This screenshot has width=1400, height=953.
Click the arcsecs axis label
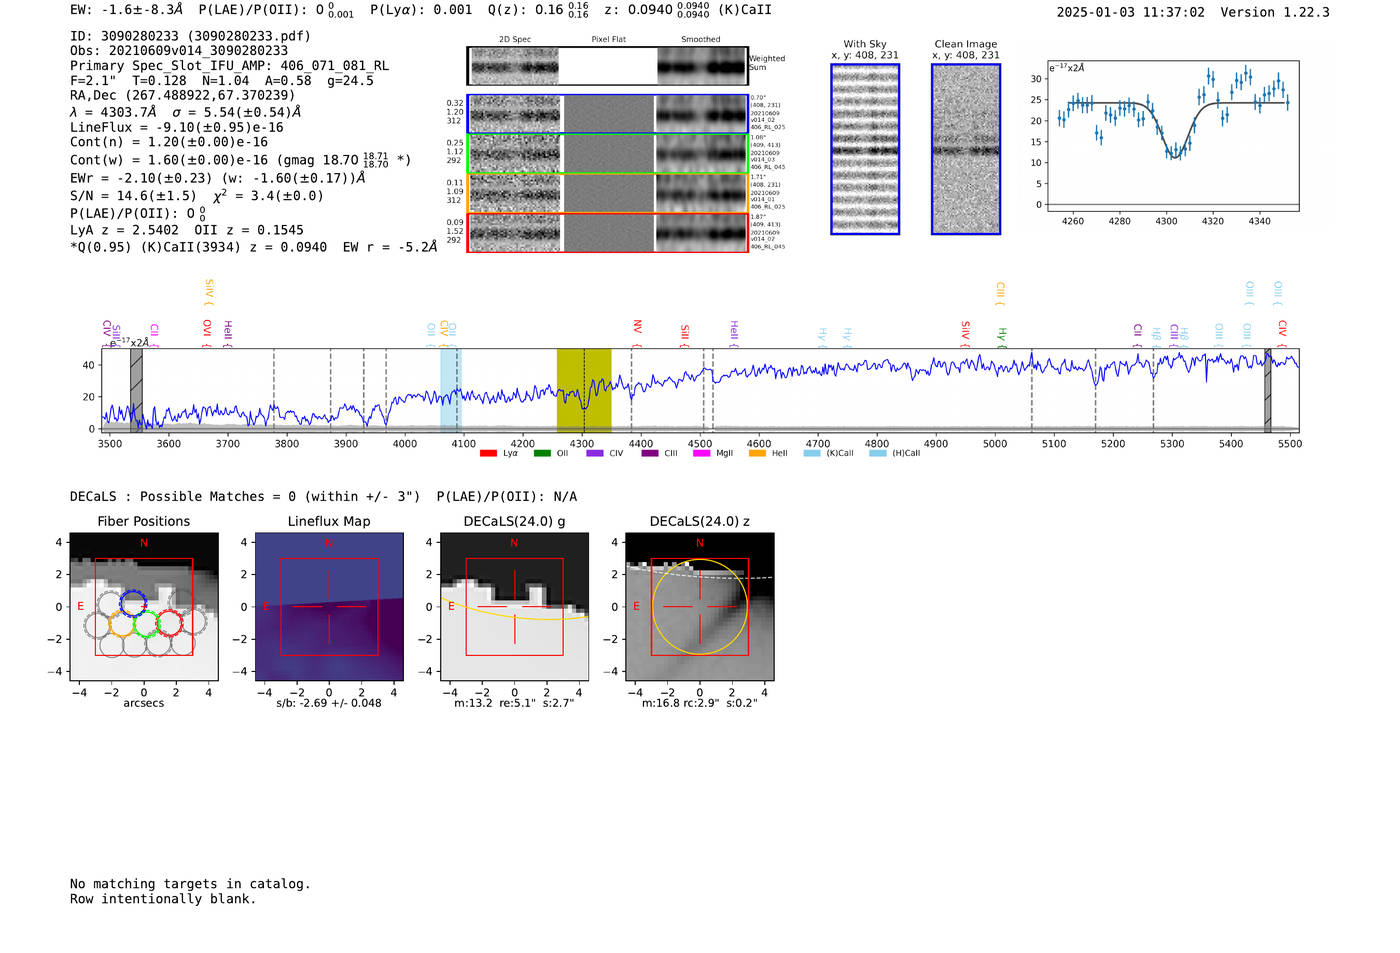[x=144, y=703]
